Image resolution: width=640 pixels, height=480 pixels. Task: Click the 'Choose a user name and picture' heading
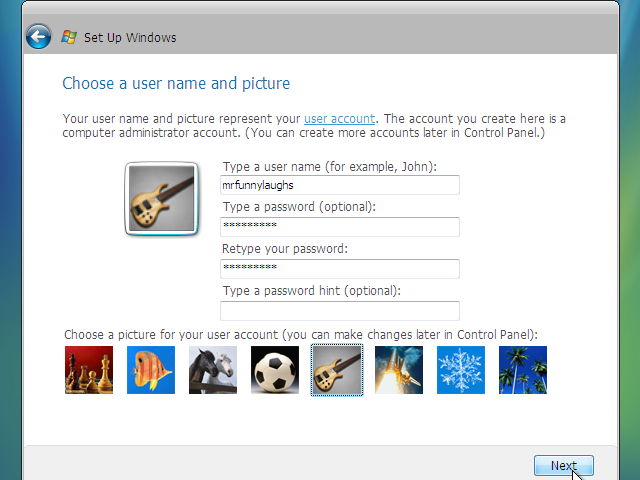176,83
